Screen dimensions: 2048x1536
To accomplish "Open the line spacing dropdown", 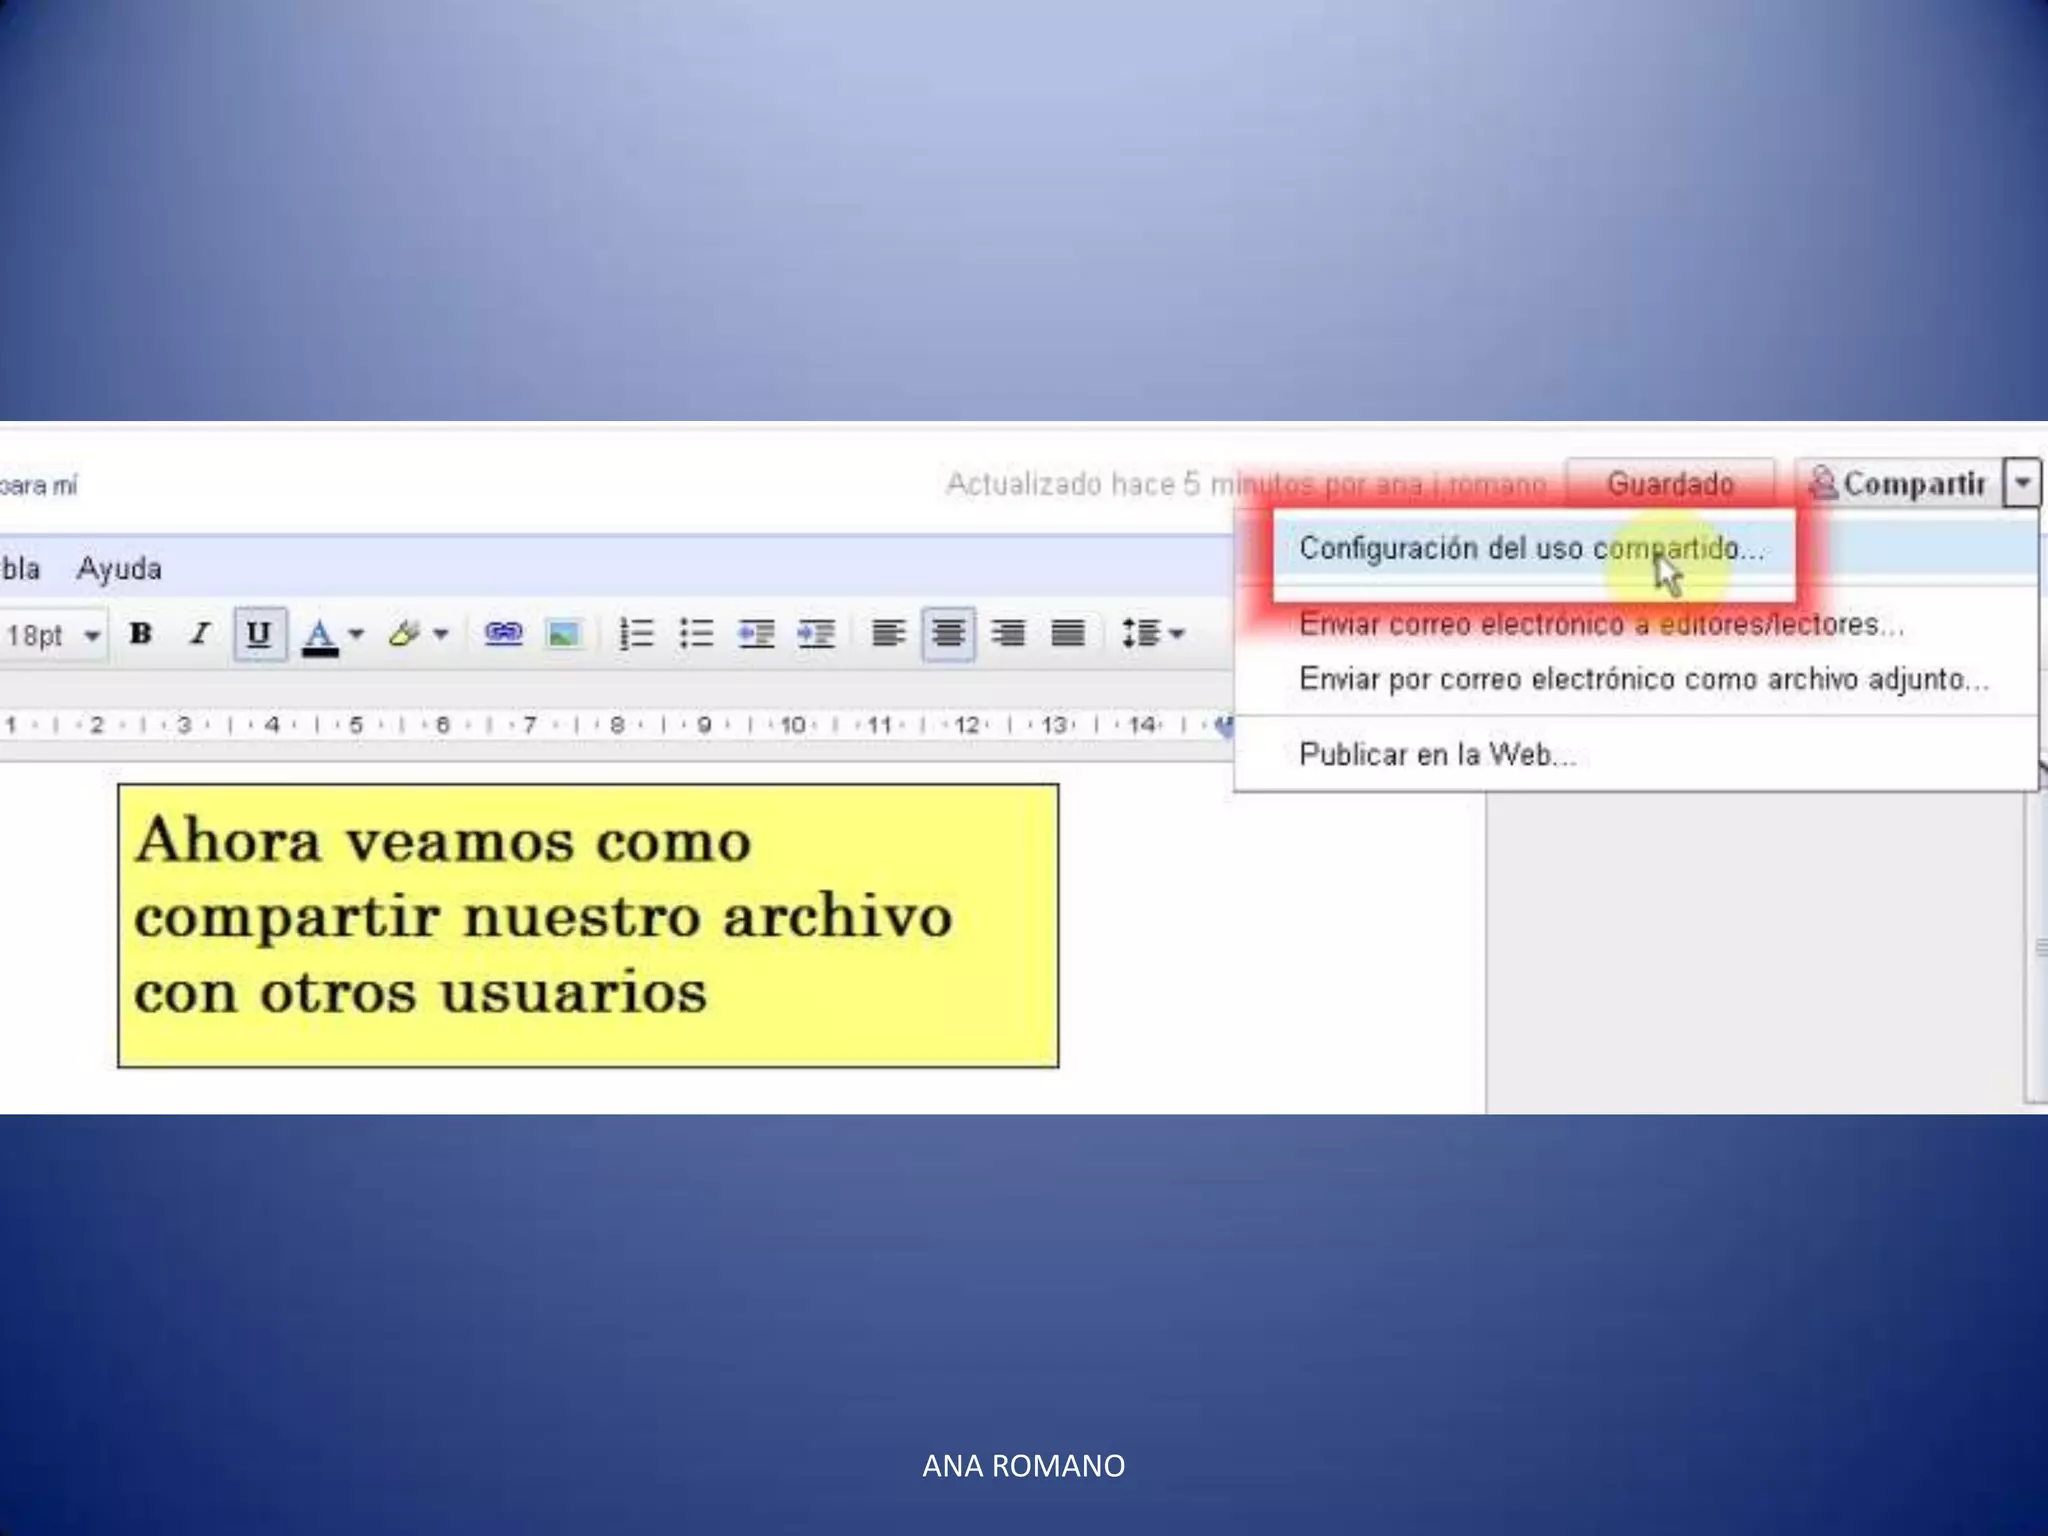I will 1152,634.
